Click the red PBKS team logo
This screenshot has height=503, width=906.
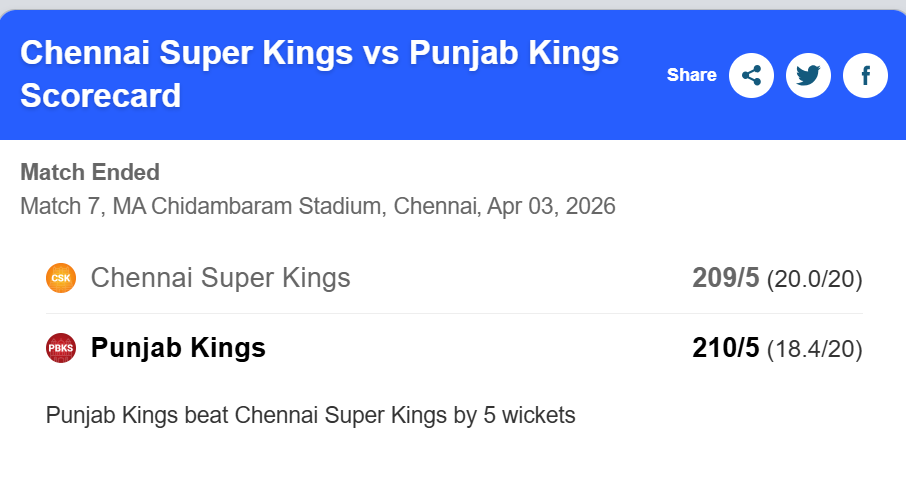61,348
